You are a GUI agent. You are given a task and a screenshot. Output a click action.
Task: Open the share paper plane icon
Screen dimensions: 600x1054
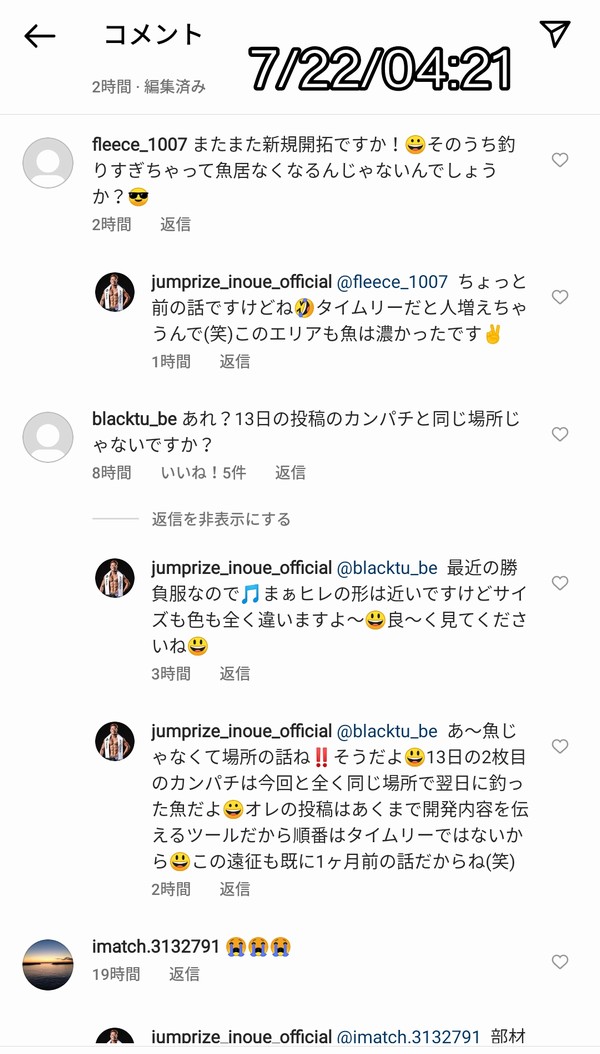[x=555, y=34]
